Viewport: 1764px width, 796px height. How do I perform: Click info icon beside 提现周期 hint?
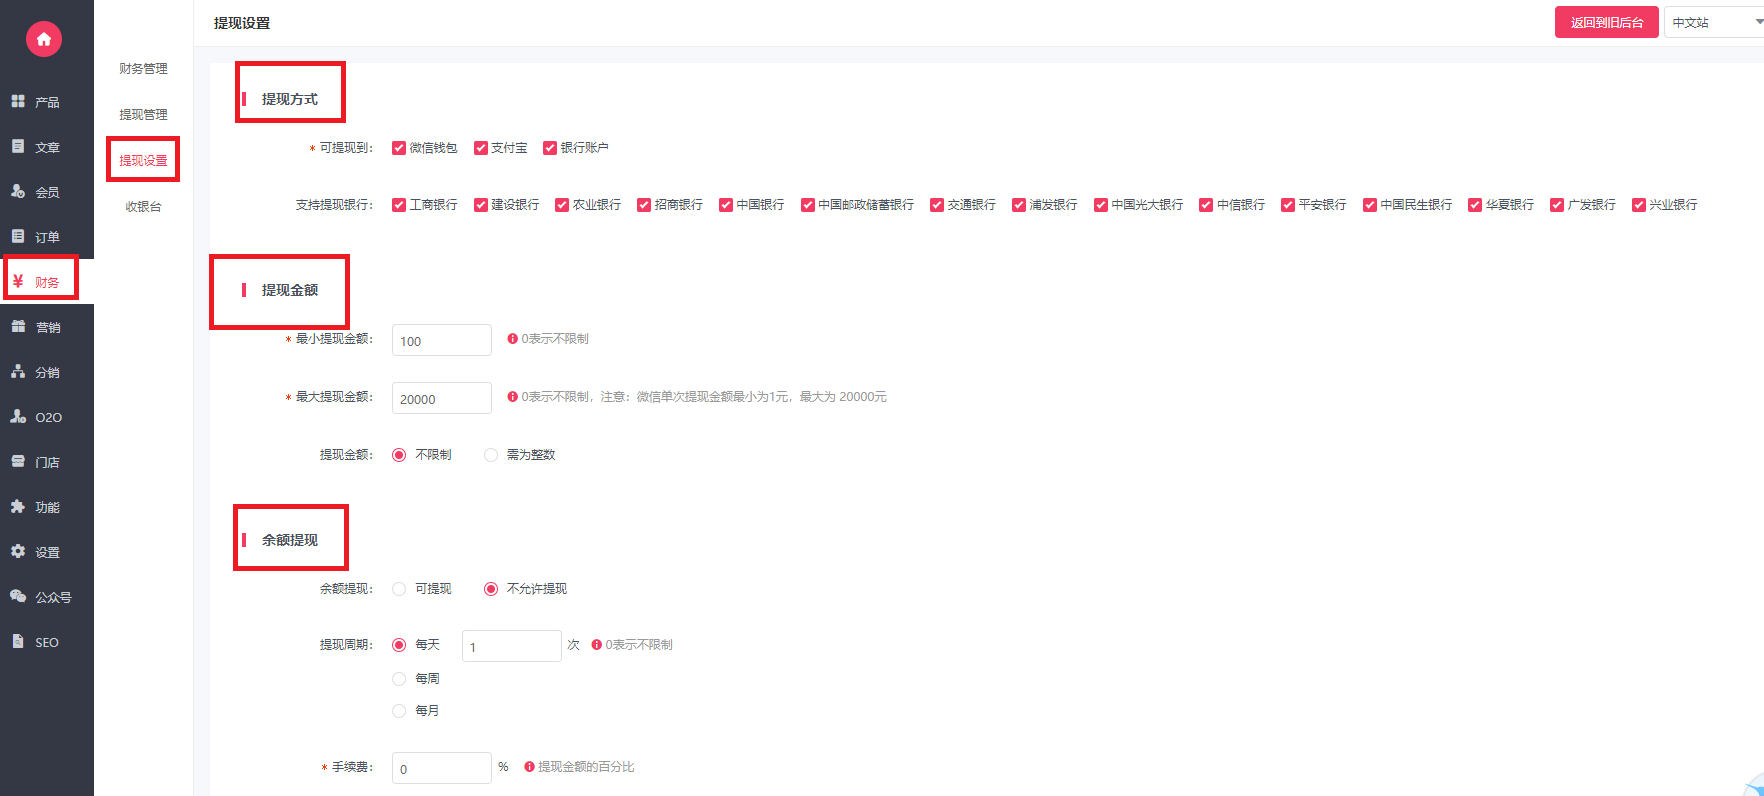596,645
